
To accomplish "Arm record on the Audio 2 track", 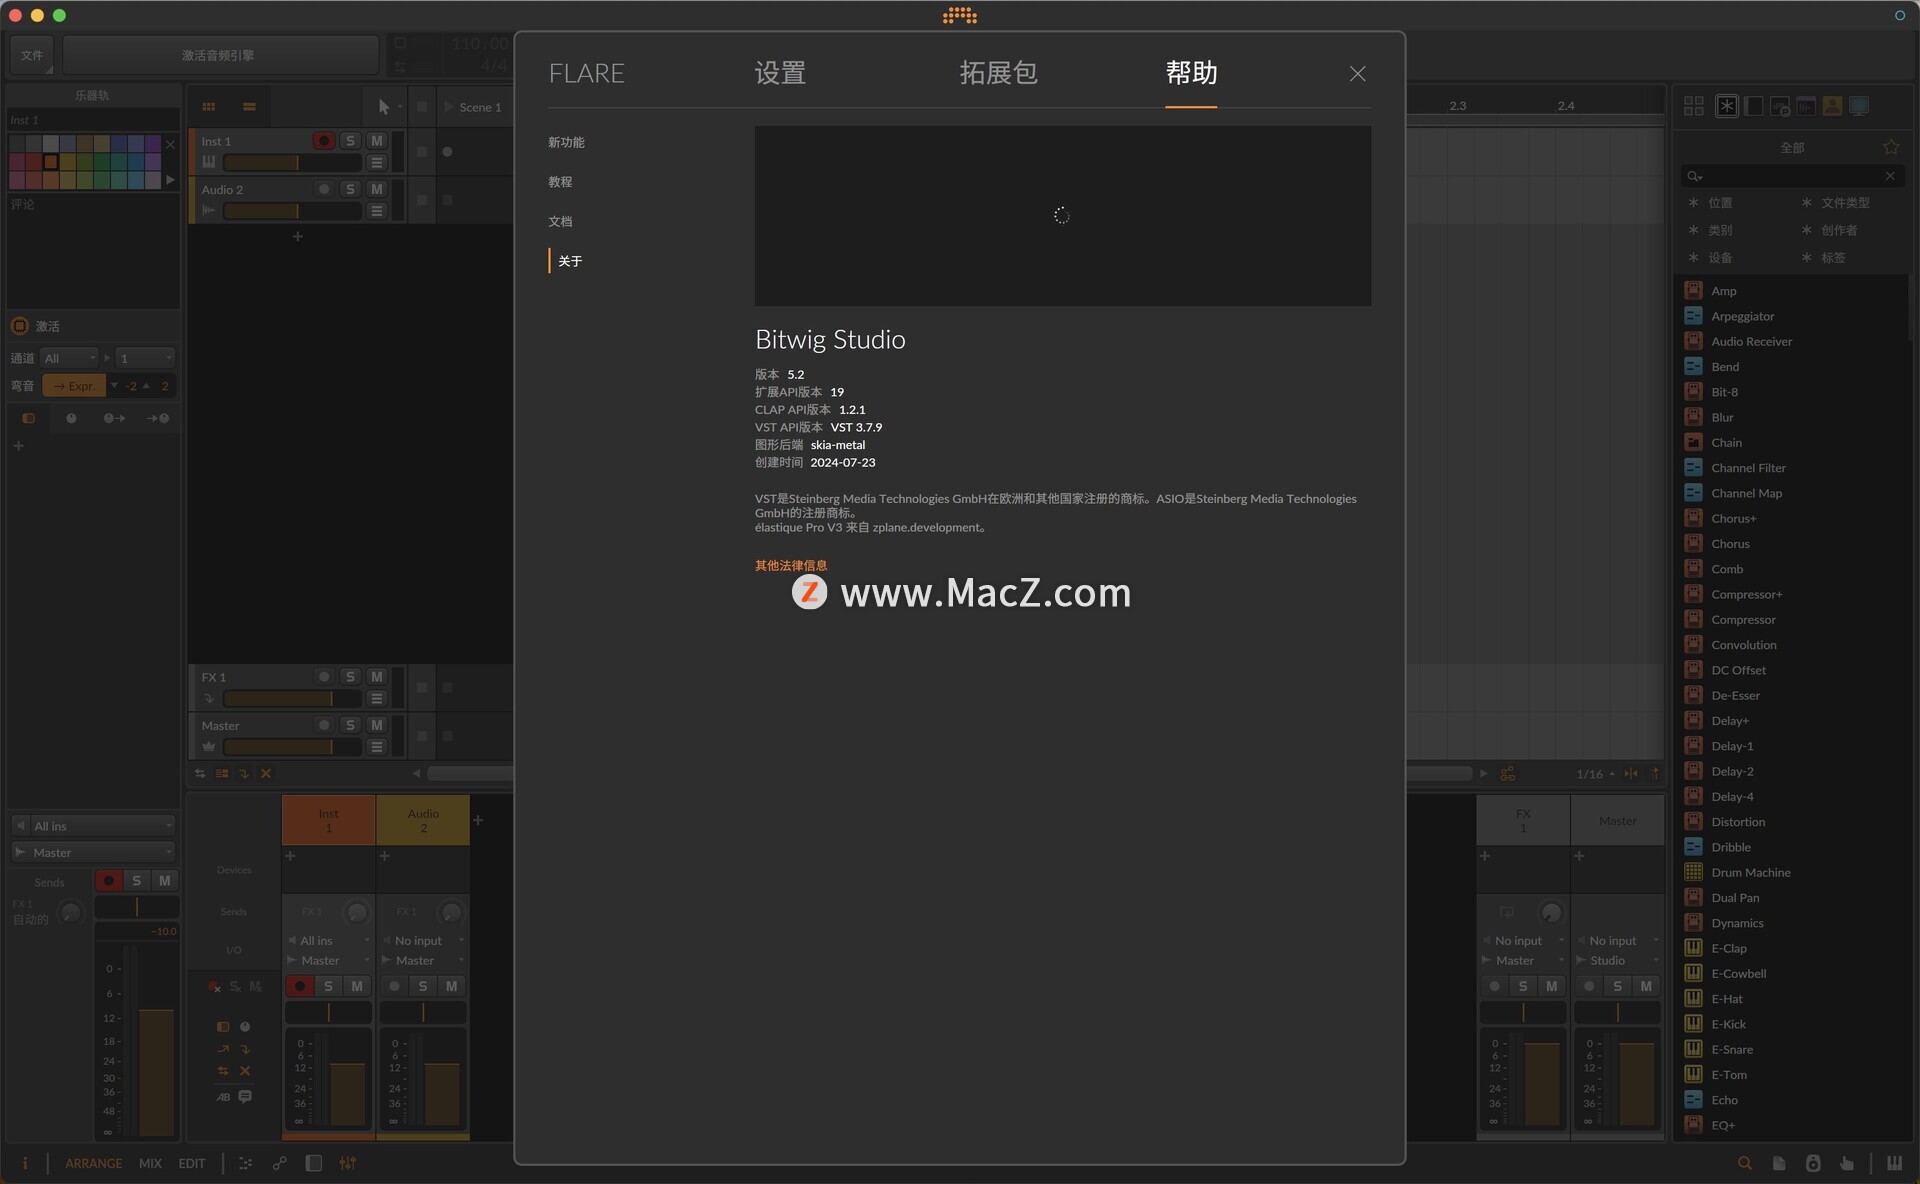I will click(323, 189).
